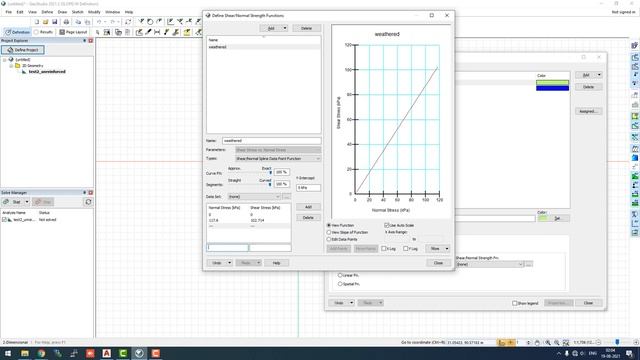Click the pan hand icon in status bar
640x360 pixels.
538,343
